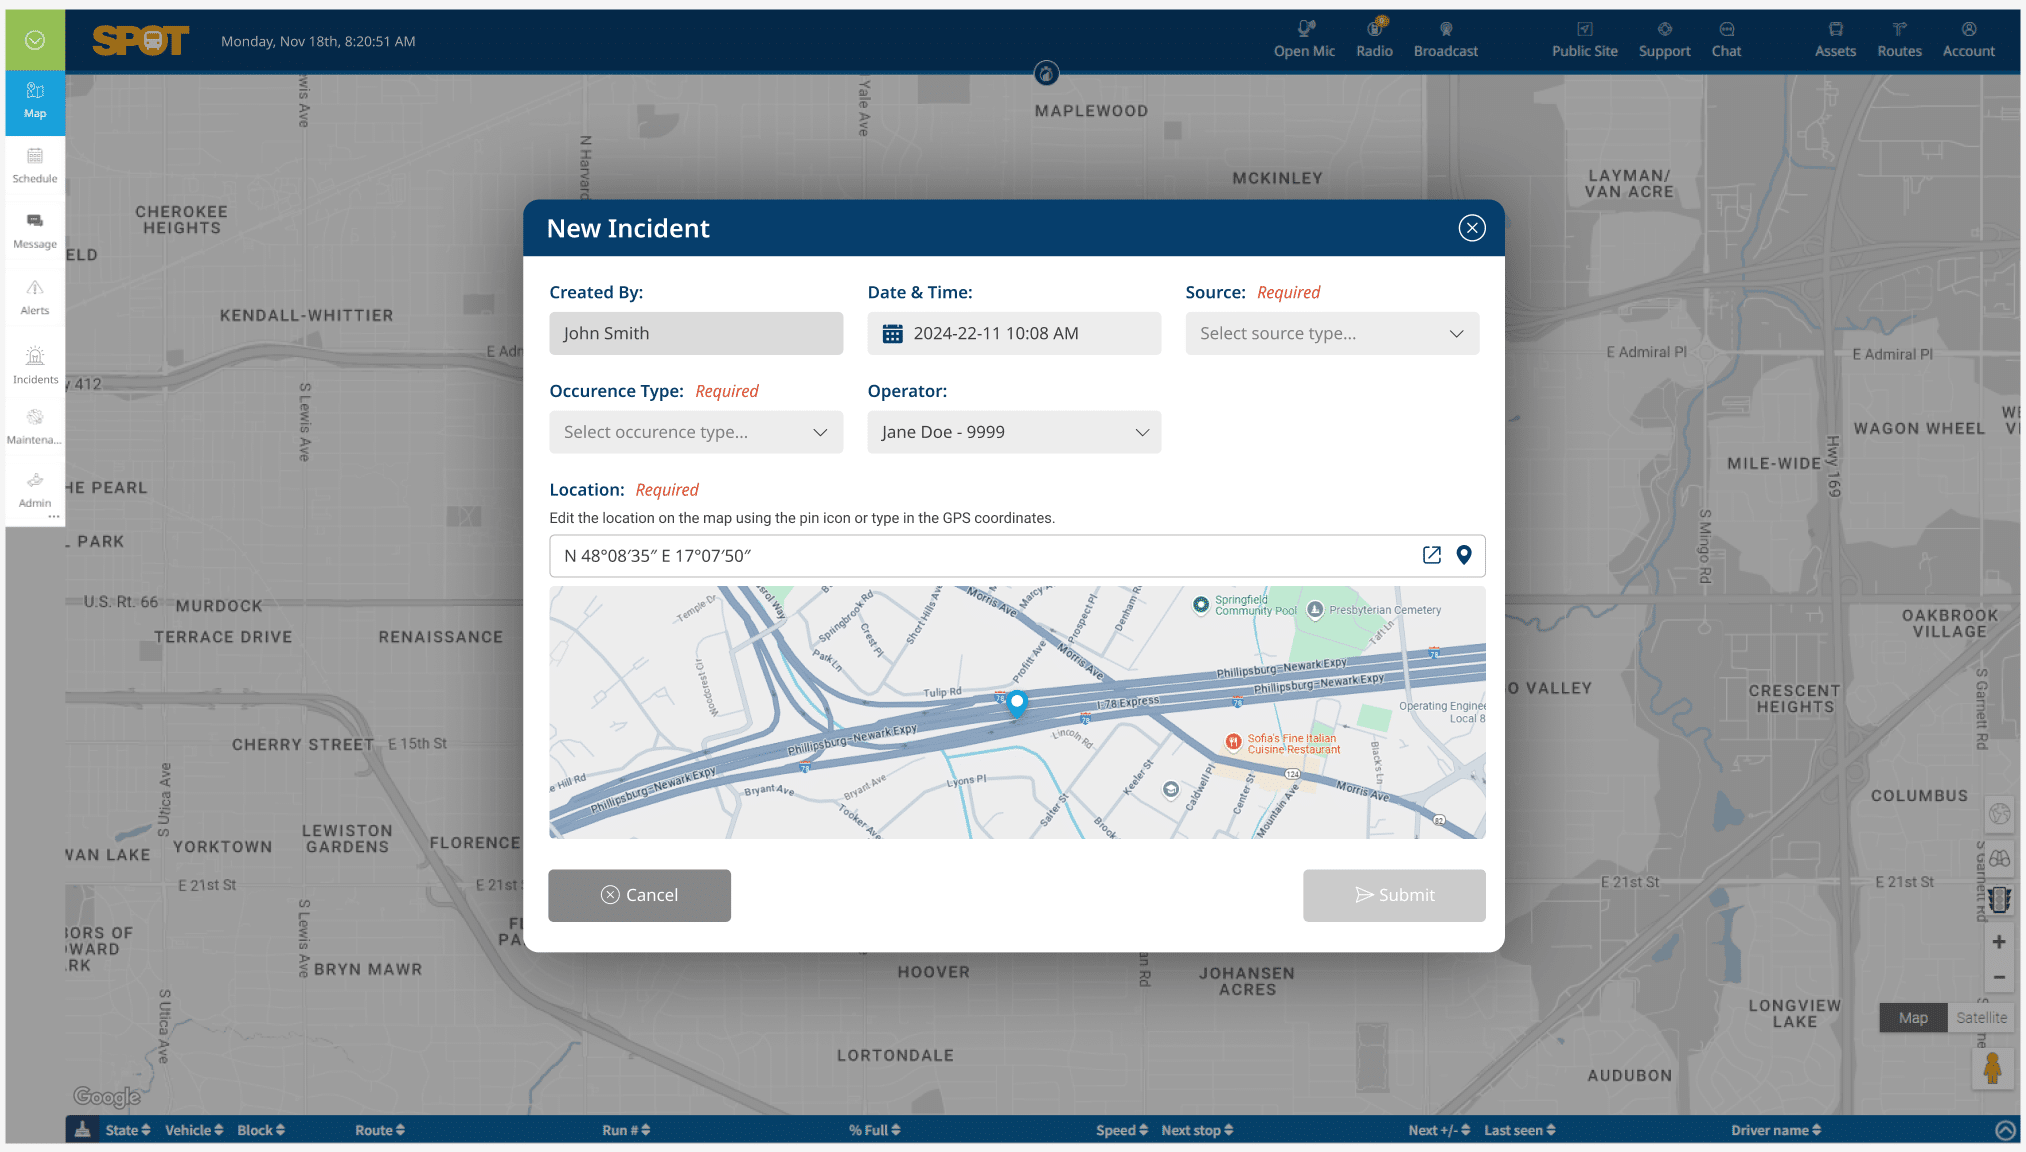This screenshot has height=1152, width=2026.
Task: Change the Operator dropdown selection
Action: tap(1013, 432)
